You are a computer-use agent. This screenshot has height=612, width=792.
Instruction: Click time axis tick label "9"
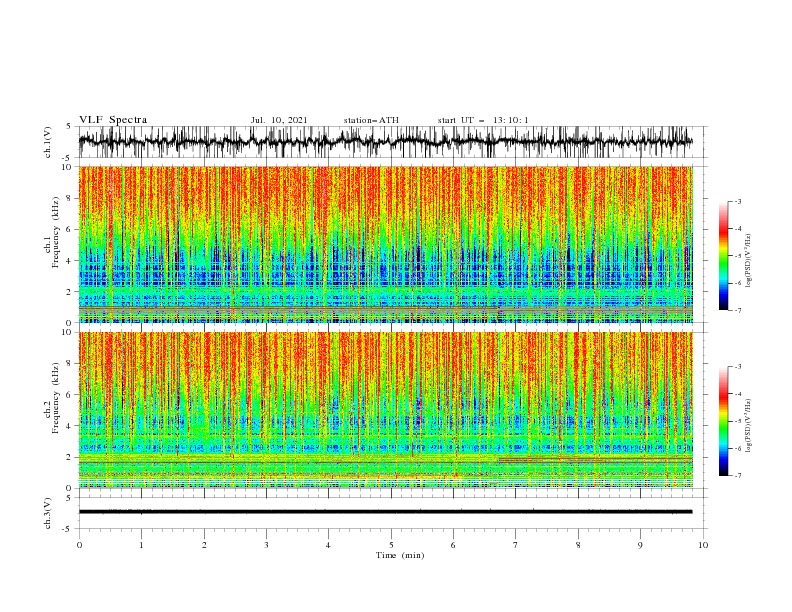[x=640, y=545]
